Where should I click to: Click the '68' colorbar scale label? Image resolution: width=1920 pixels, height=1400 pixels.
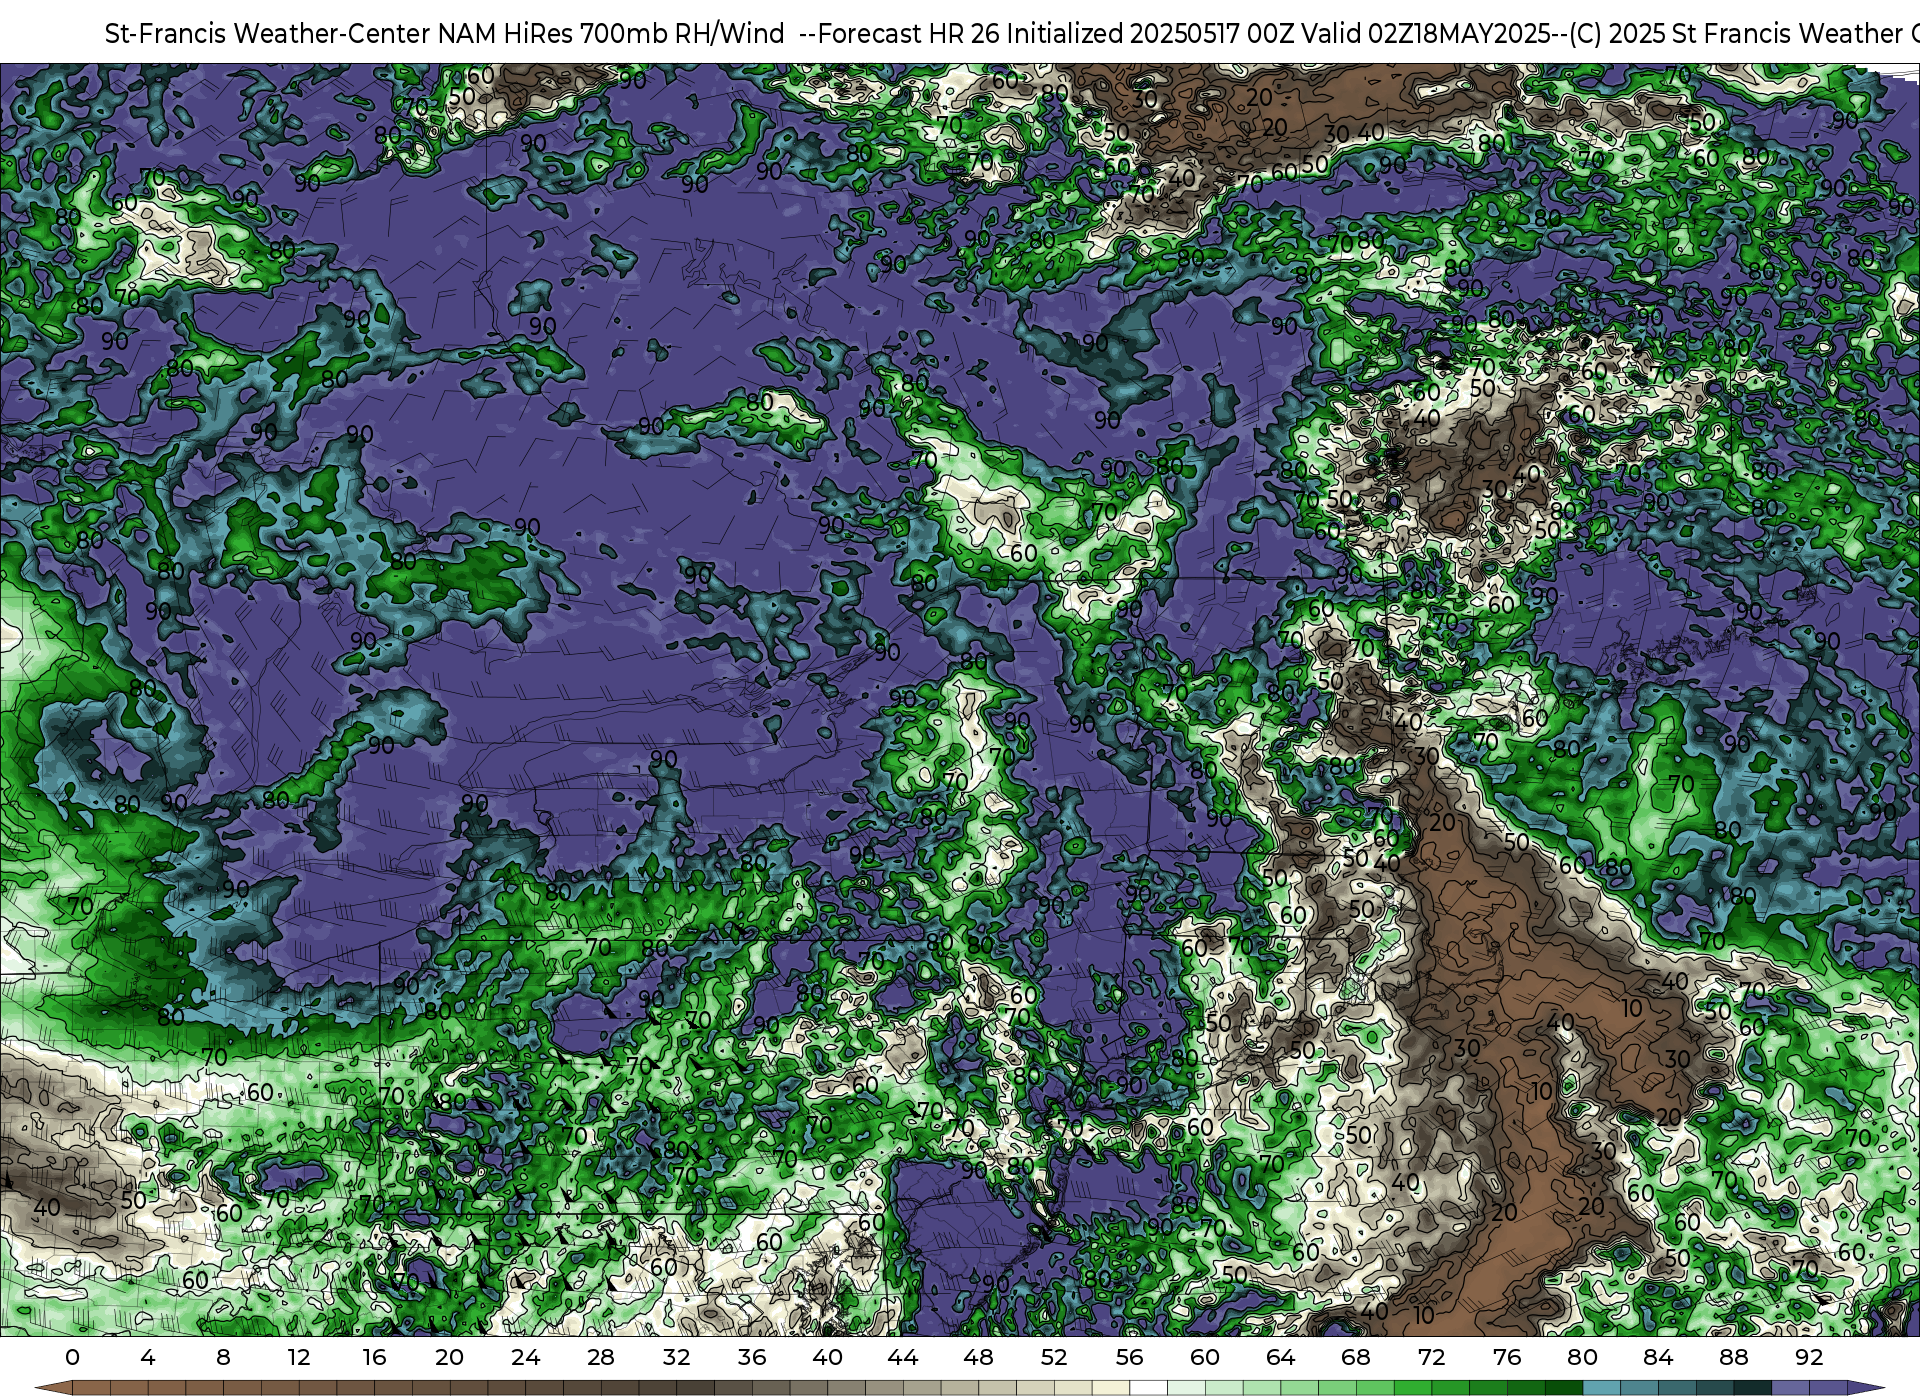[1355, 1357]
